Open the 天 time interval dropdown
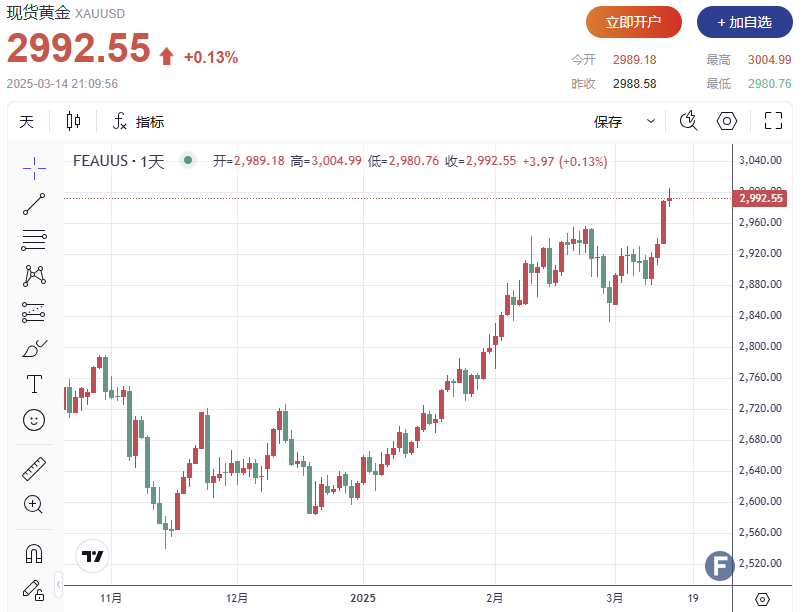The image size is (803, 612). pos(27,122)
